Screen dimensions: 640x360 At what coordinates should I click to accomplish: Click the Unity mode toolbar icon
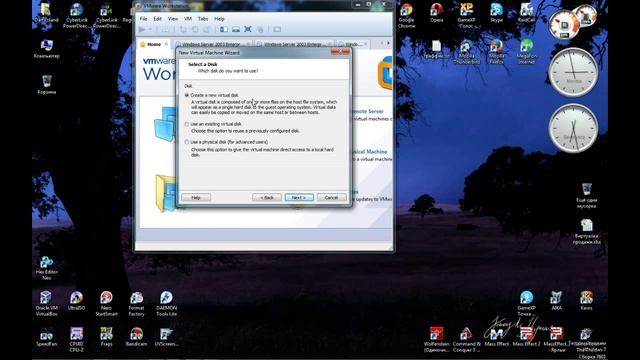coord(260,29)
